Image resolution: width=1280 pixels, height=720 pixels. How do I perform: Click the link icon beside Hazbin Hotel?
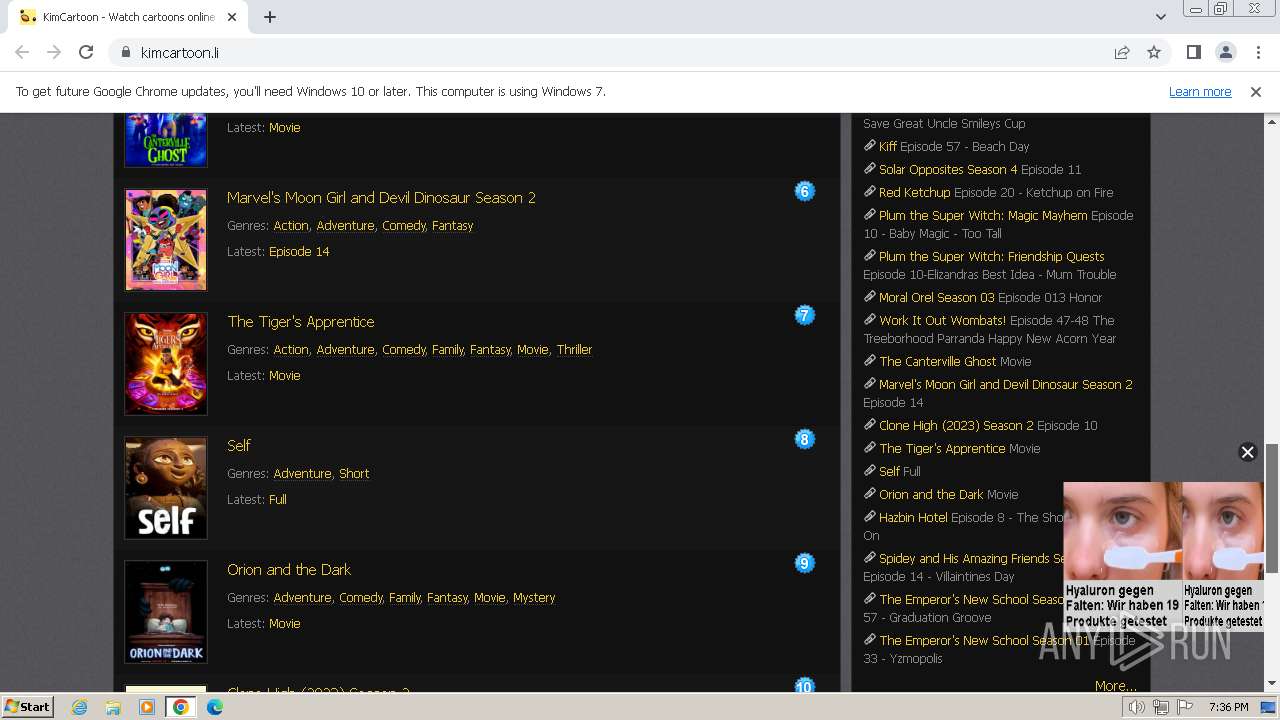coord(870,517)
